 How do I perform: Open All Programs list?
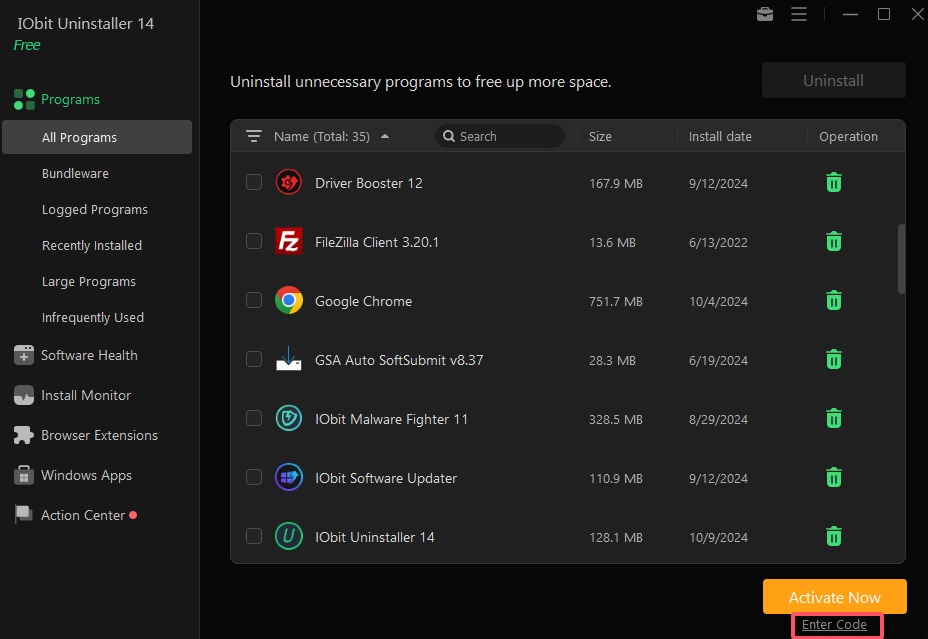pyautogui.click(x=97, y=137)
